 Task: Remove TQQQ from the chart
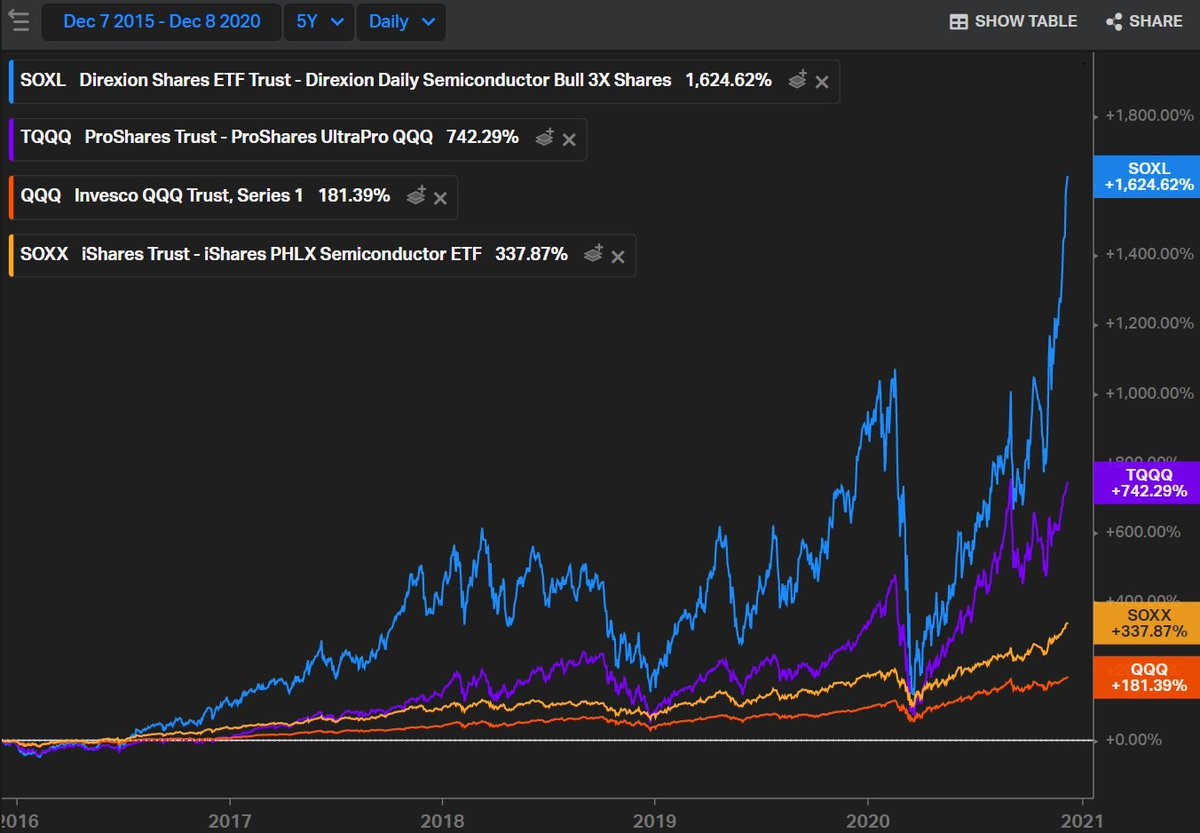569,140
